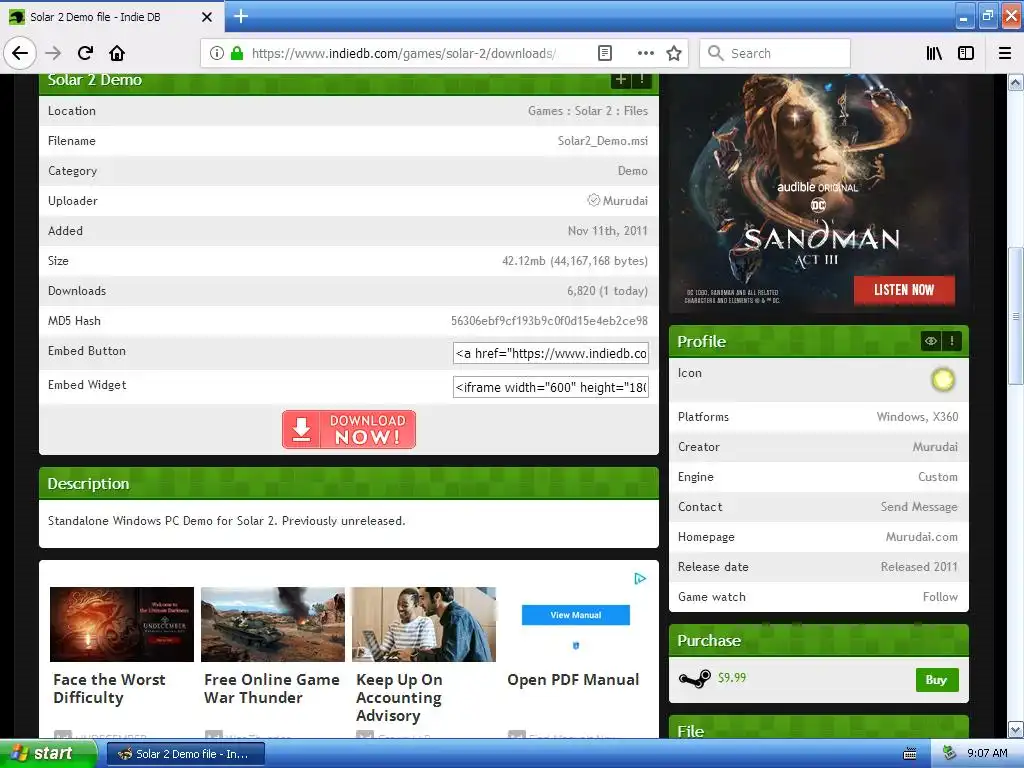Viewport: 1024px width, 768px height.
Task: Click the Solar 2 Demo taskbar button
Action: tap(186, 754)
